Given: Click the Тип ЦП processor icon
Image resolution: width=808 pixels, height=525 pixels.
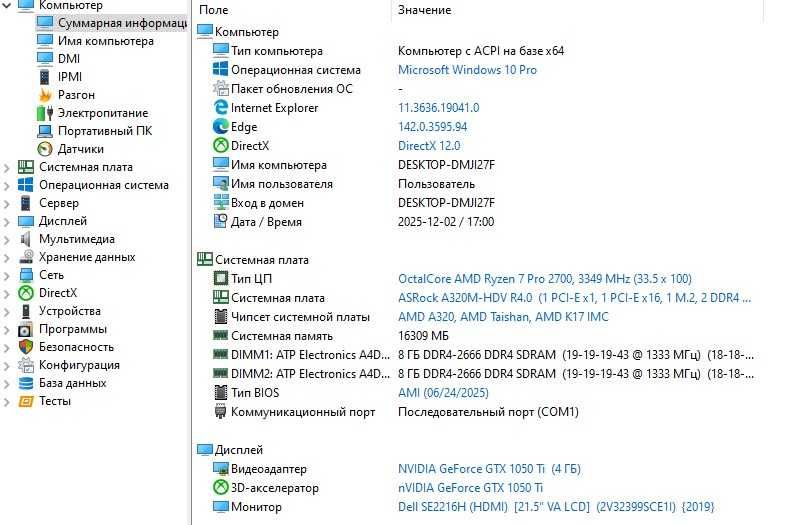Looking at the screenshot, I should (221, 279).
